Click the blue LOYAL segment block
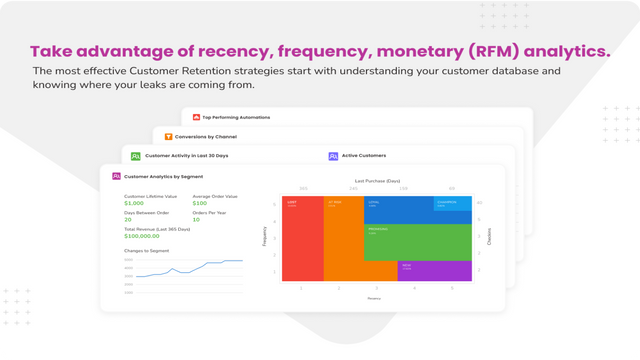The image size is (640, 360). [399, 210]
